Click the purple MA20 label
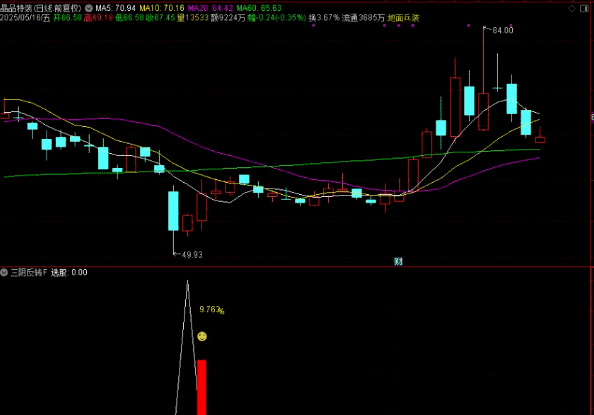This screenshot has height=415, width=594. tap(210, 8)
